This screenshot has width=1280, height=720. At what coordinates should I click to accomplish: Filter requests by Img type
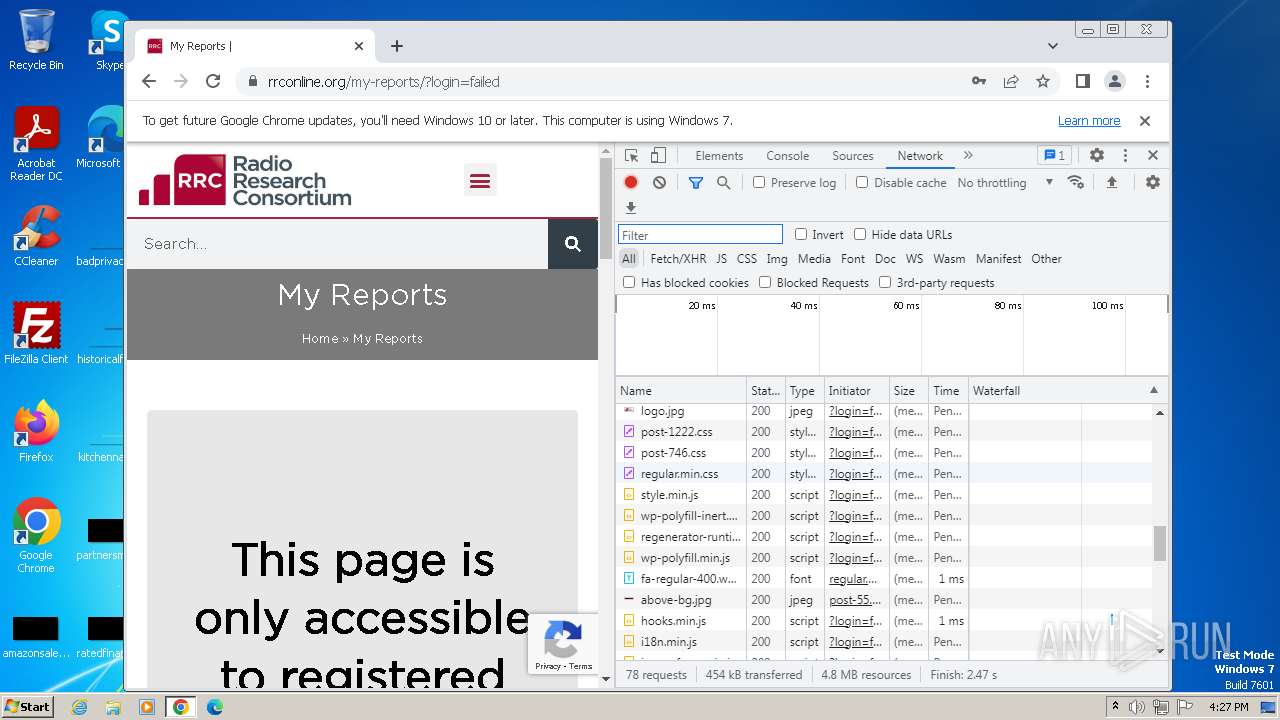[777, 259]
